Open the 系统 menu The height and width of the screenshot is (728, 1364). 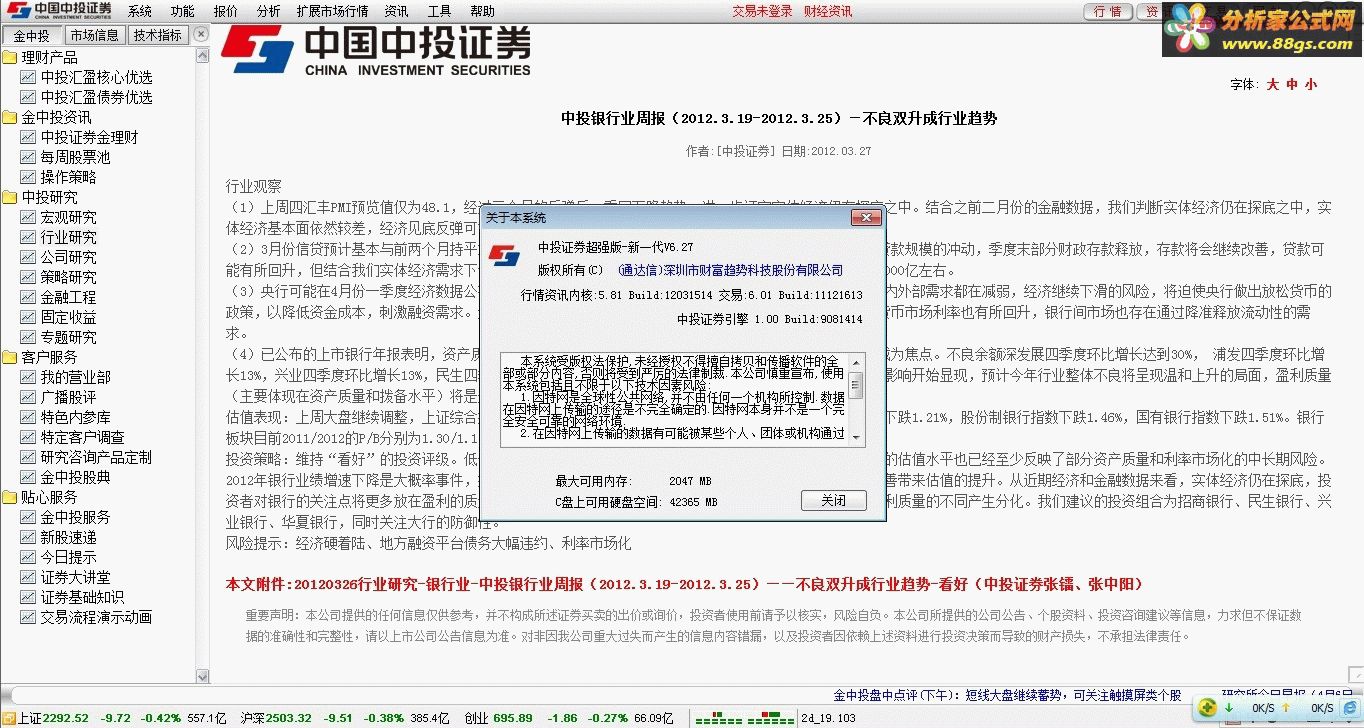coord(140,11)
